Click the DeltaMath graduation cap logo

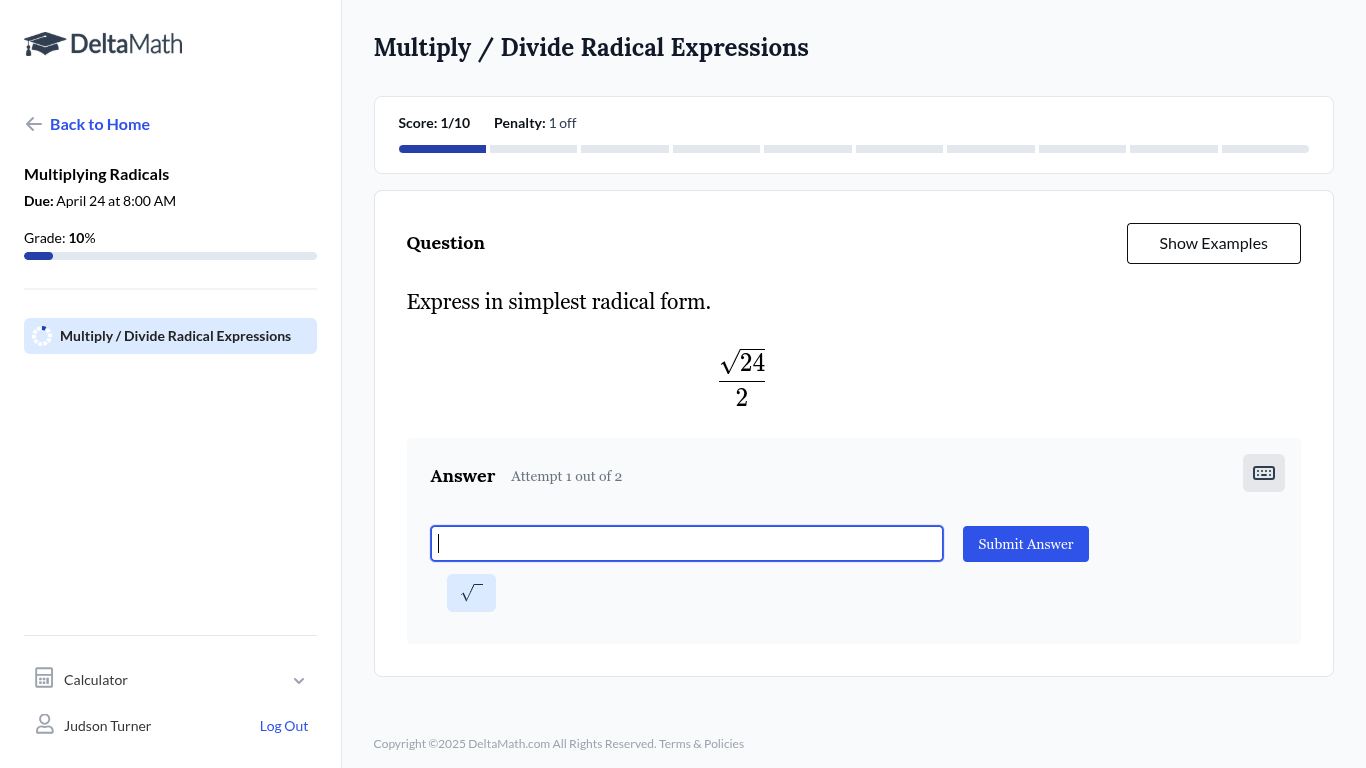(44, 44)
